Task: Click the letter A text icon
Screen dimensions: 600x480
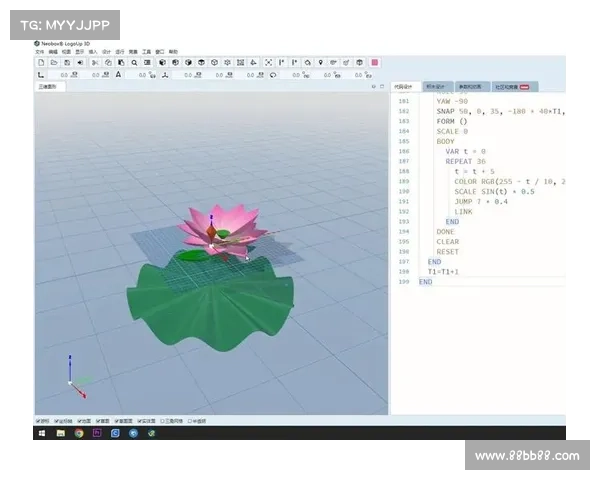Action: (x=119, y=75)
